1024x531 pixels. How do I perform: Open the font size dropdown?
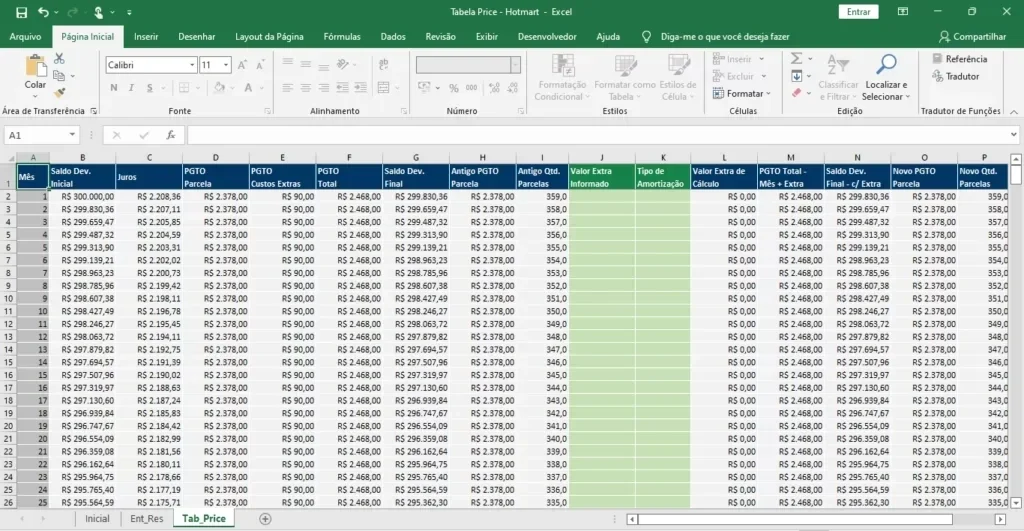point(226,65)
